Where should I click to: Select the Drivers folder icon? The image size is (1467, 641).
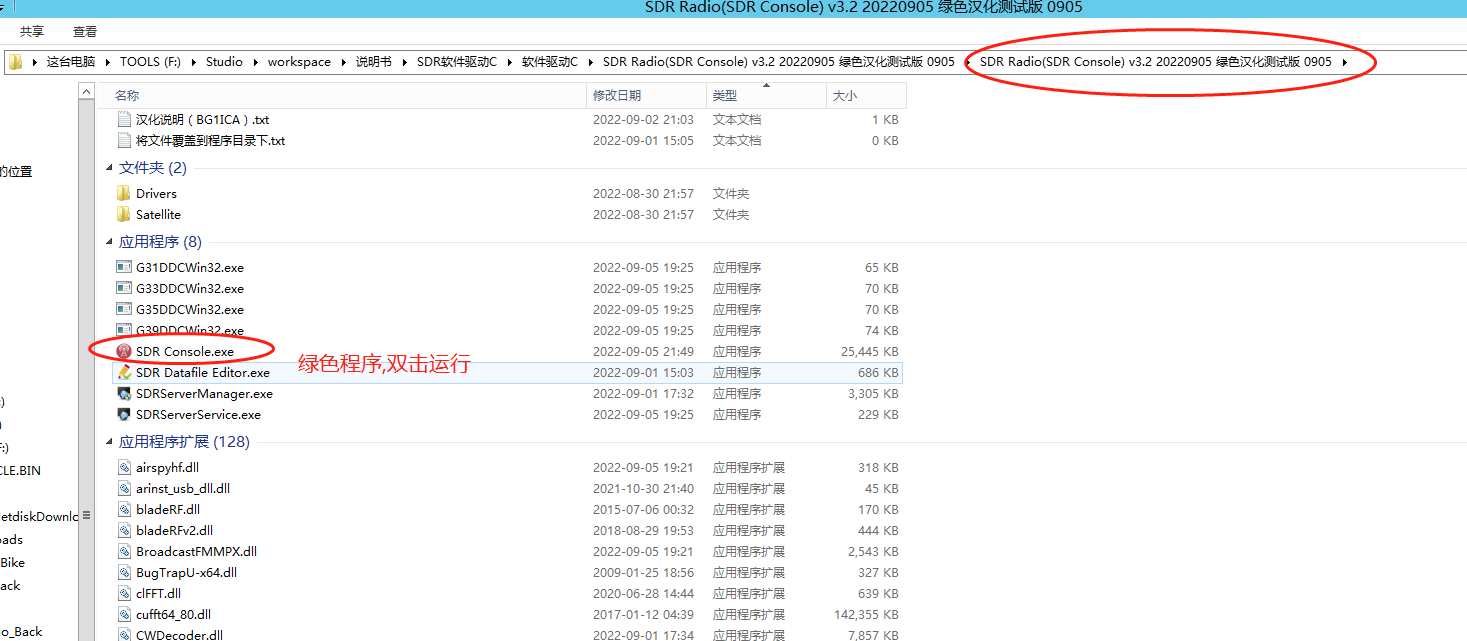(x=124, y=193)
